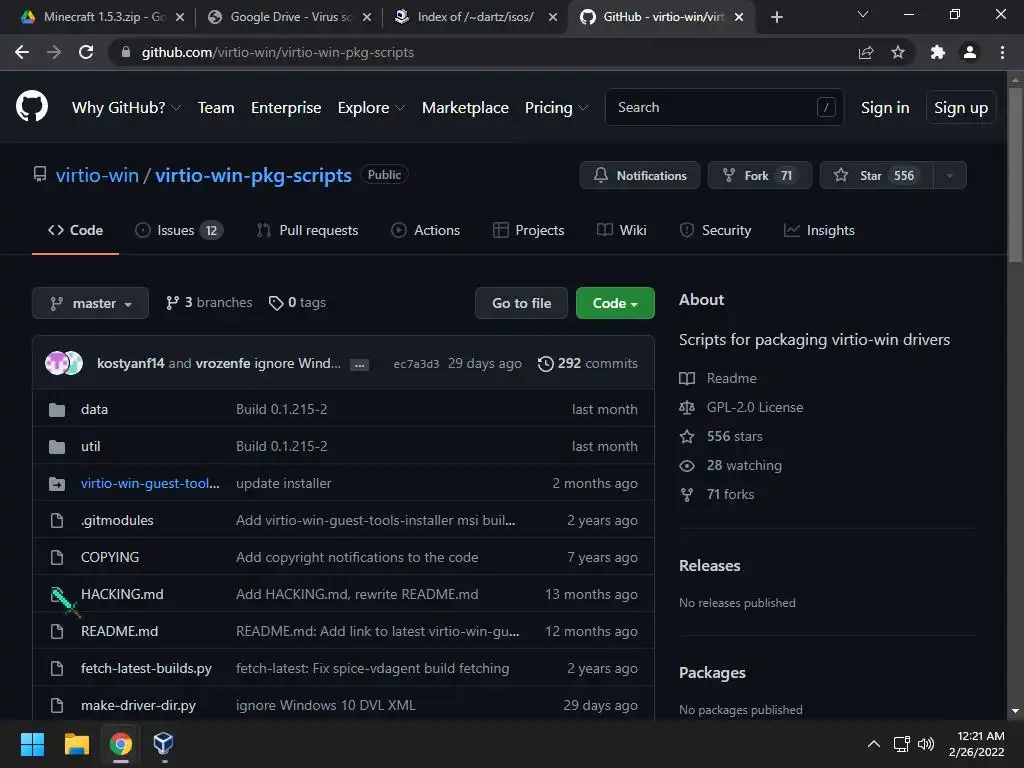Screen dimensions: 1024x768
Task: Open Enterprise in GitHub header
Action: pyautogui.click(x=286, y=108)
